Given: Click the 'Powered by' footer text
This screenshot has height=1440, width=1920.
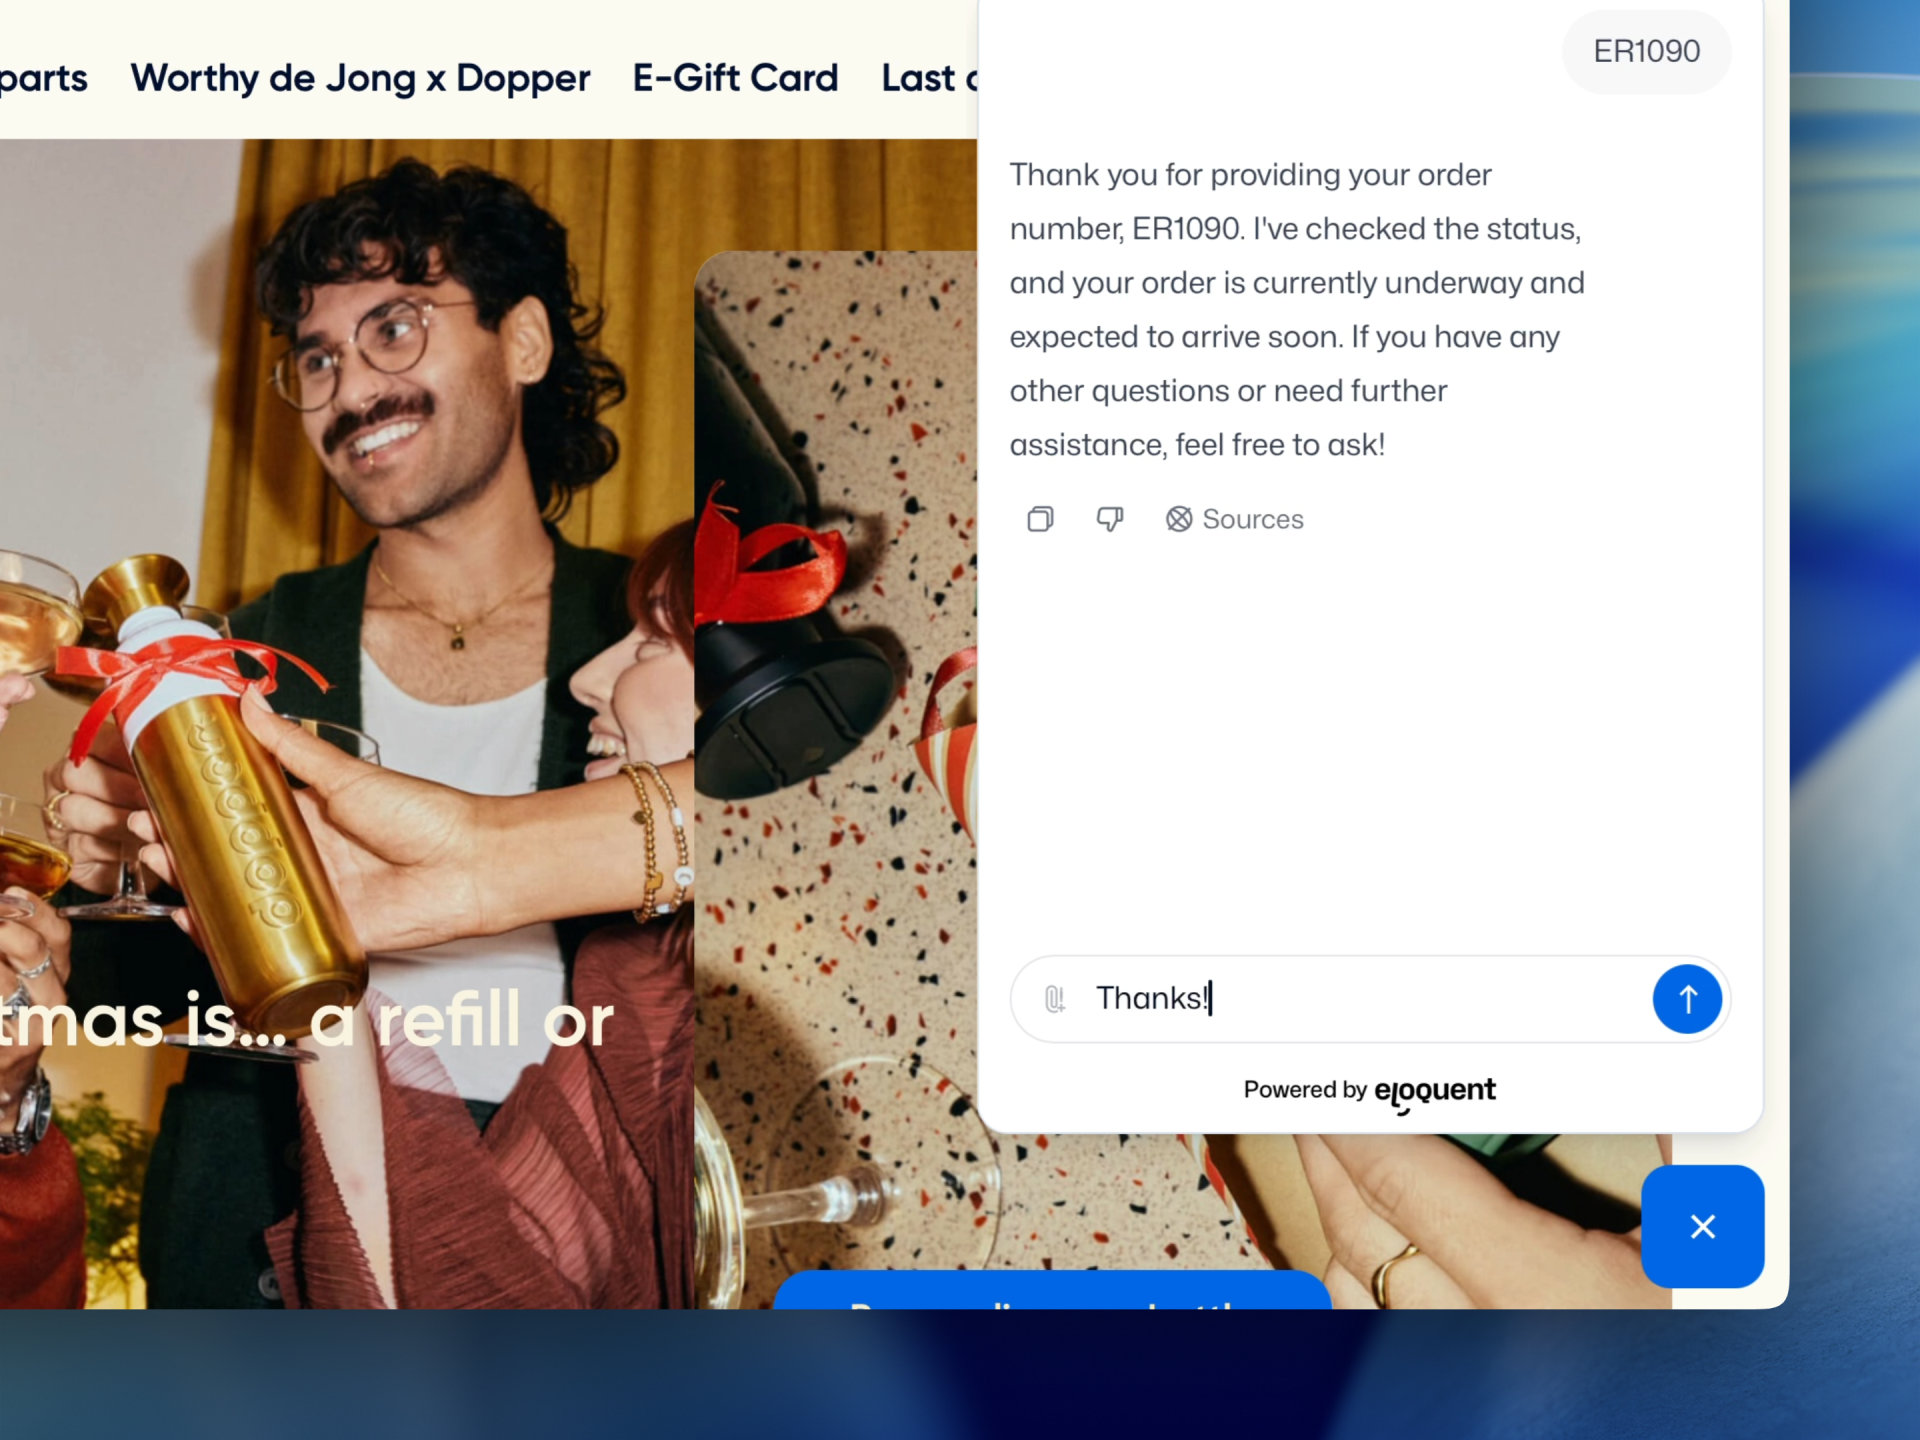Looking at the screenshot, I should [x=1304, y=1090].
